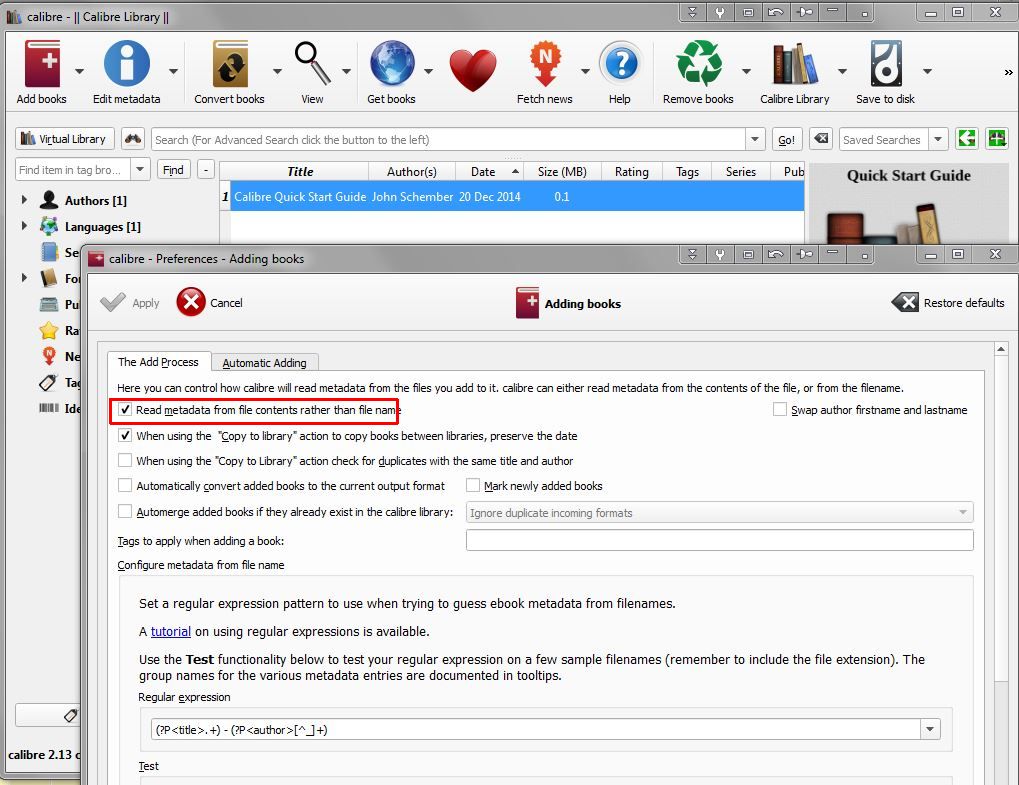Sort by the Rating column header
Viewport: 1019px width, 785px height.
632,172
